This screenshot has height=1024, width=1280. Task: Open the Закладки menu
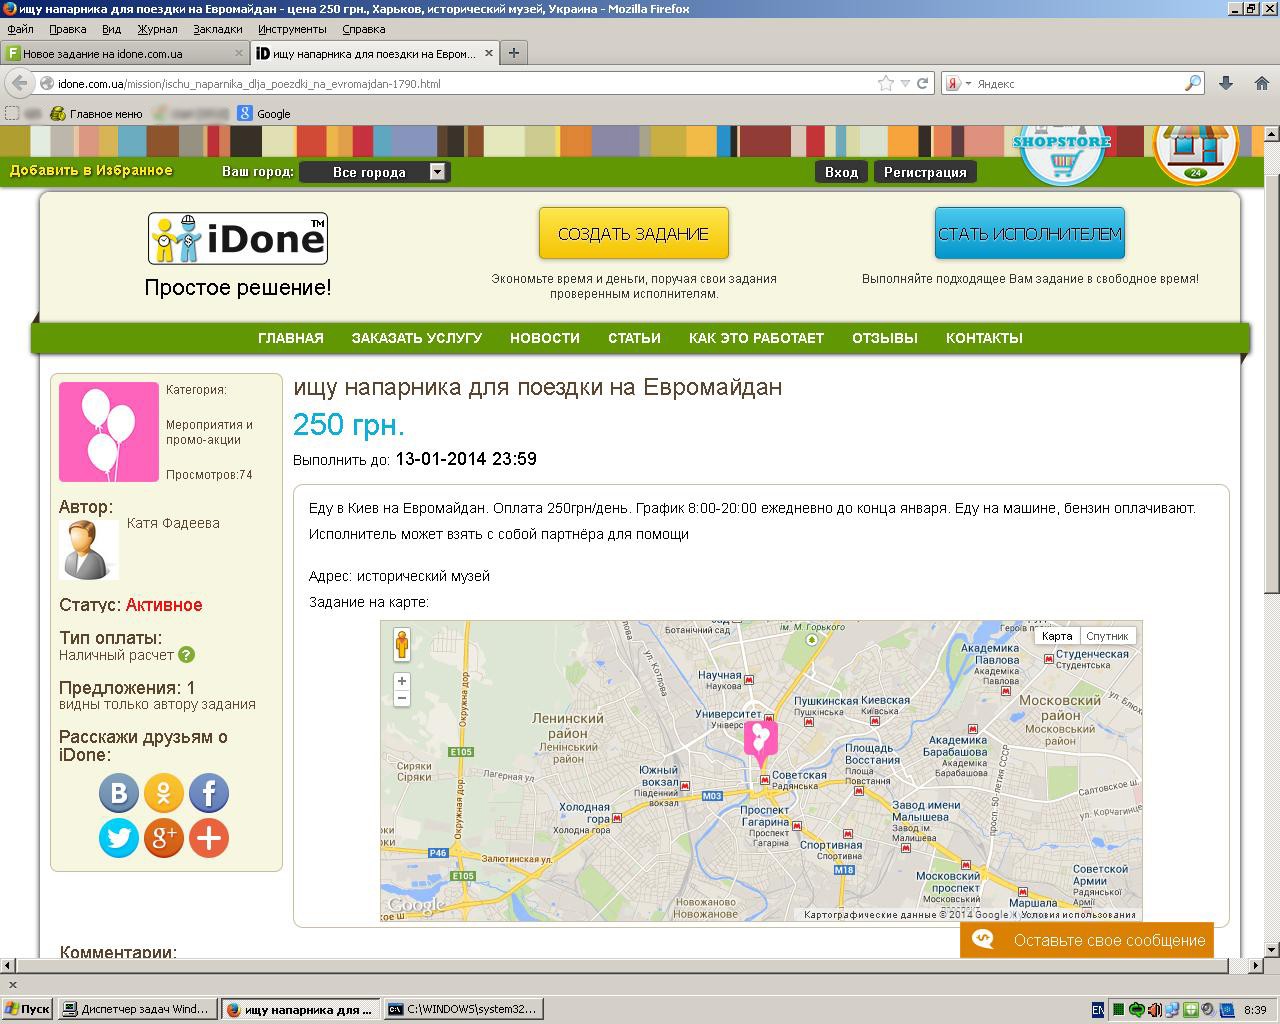pyautogui.click(x=217, y=29)
